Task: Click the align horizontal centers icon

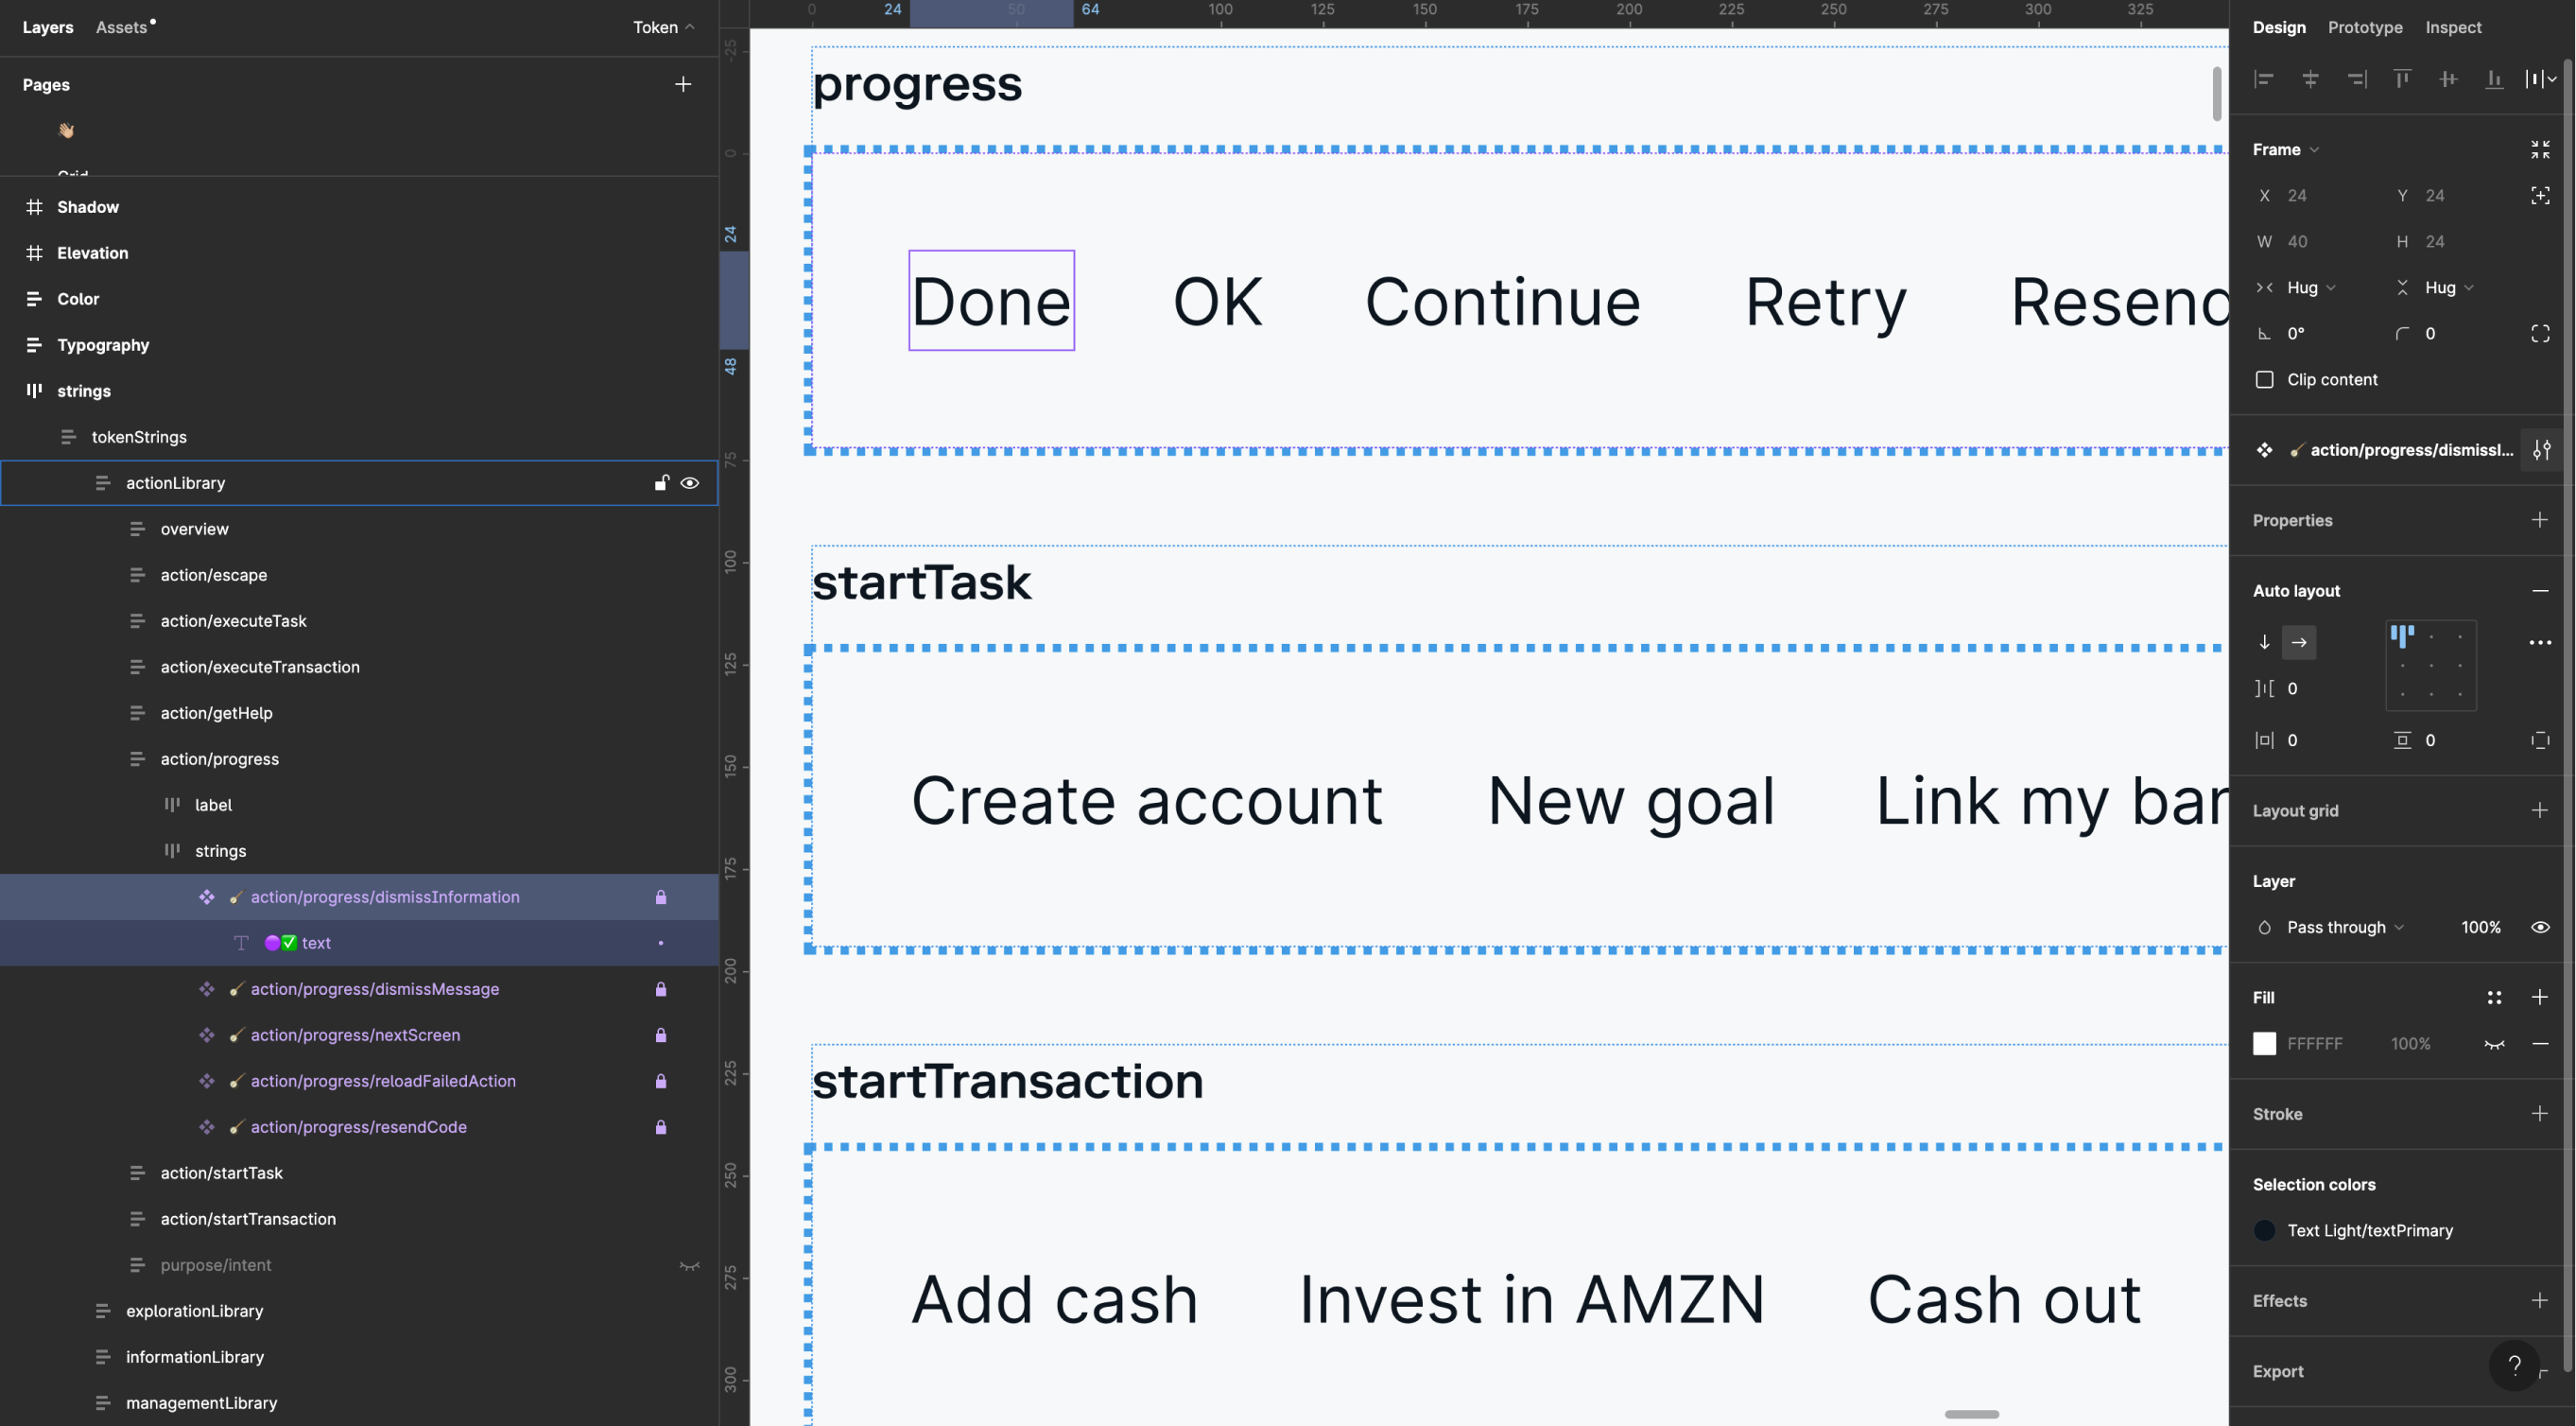Action: (2310, 79)
